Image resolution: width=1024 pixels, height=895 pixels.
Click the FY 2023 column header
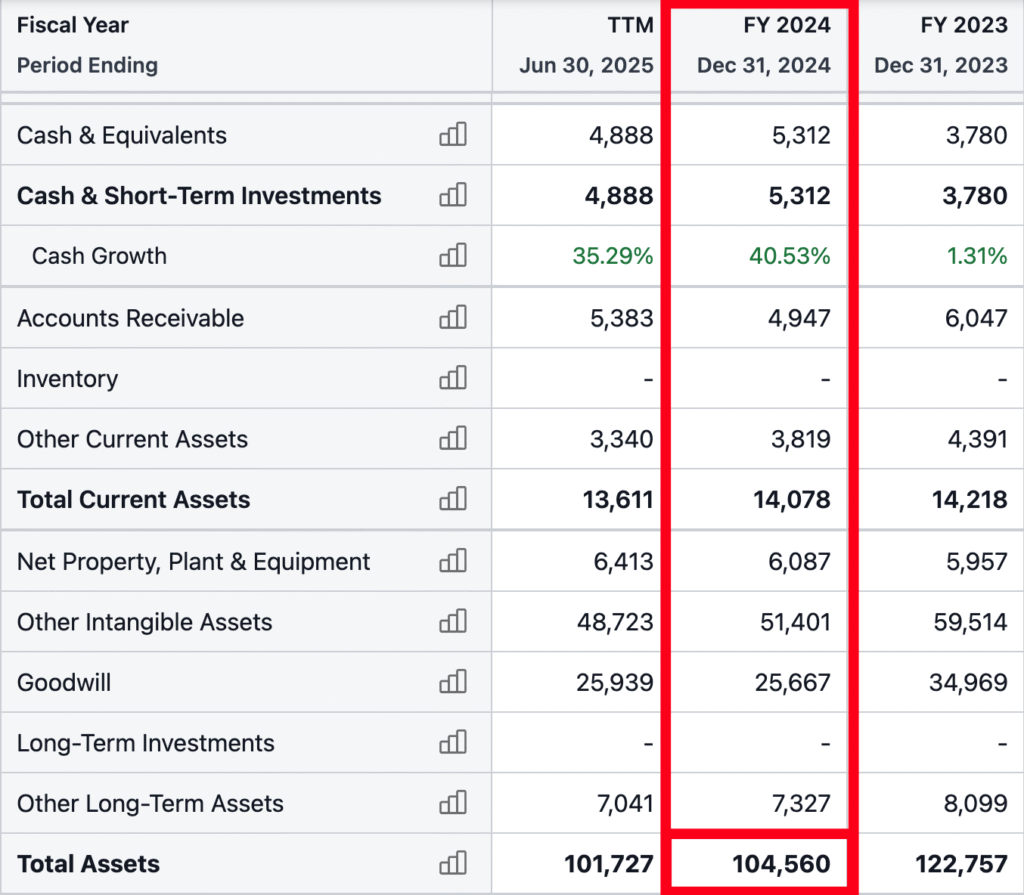964,26
